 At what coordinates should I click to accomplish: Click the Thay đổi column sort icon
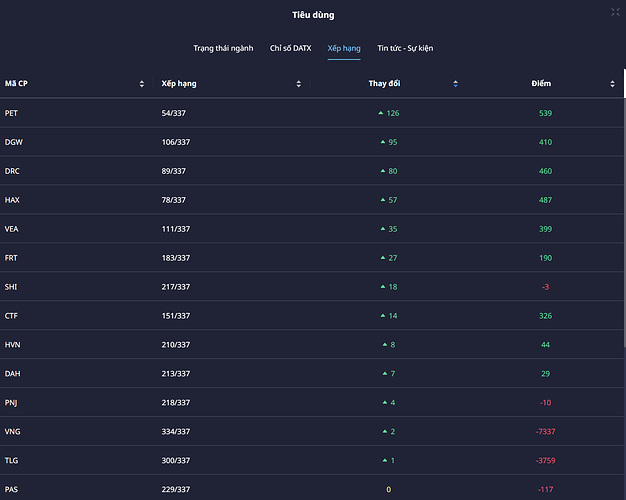point(456,83)
